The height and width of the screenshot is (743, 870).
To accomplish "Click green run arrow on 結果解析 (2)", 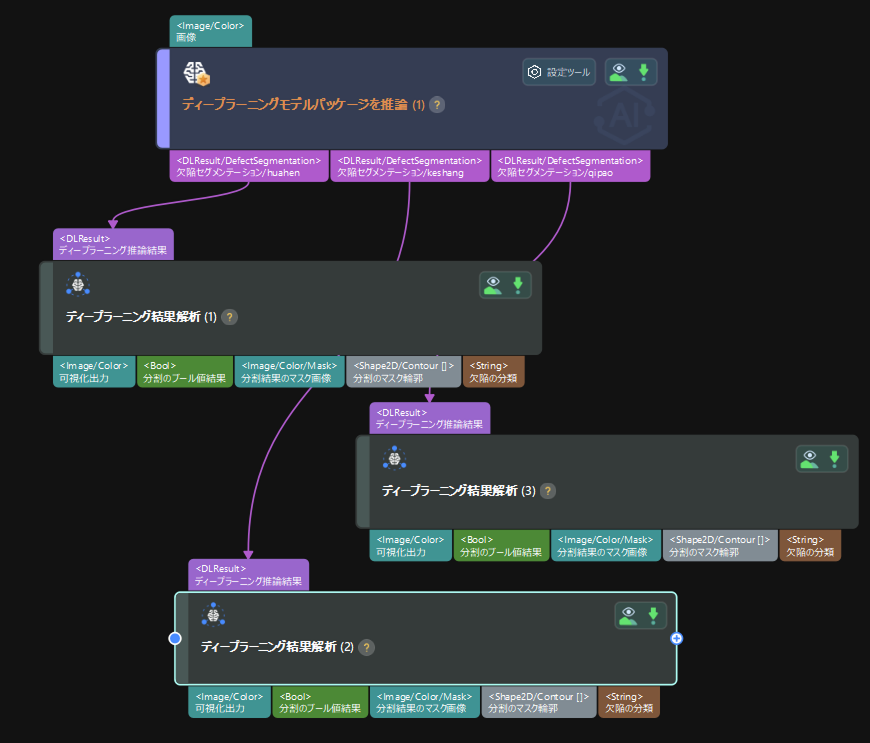I will tap(653, 615).
